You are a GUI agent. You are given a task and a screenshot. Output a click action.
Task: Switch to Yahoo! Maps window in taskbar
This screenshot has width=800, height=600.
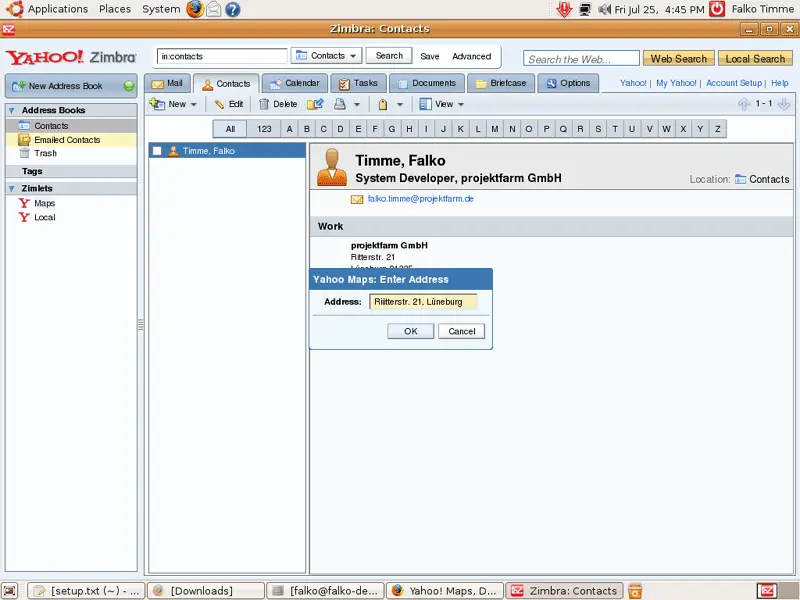(445, 591)
